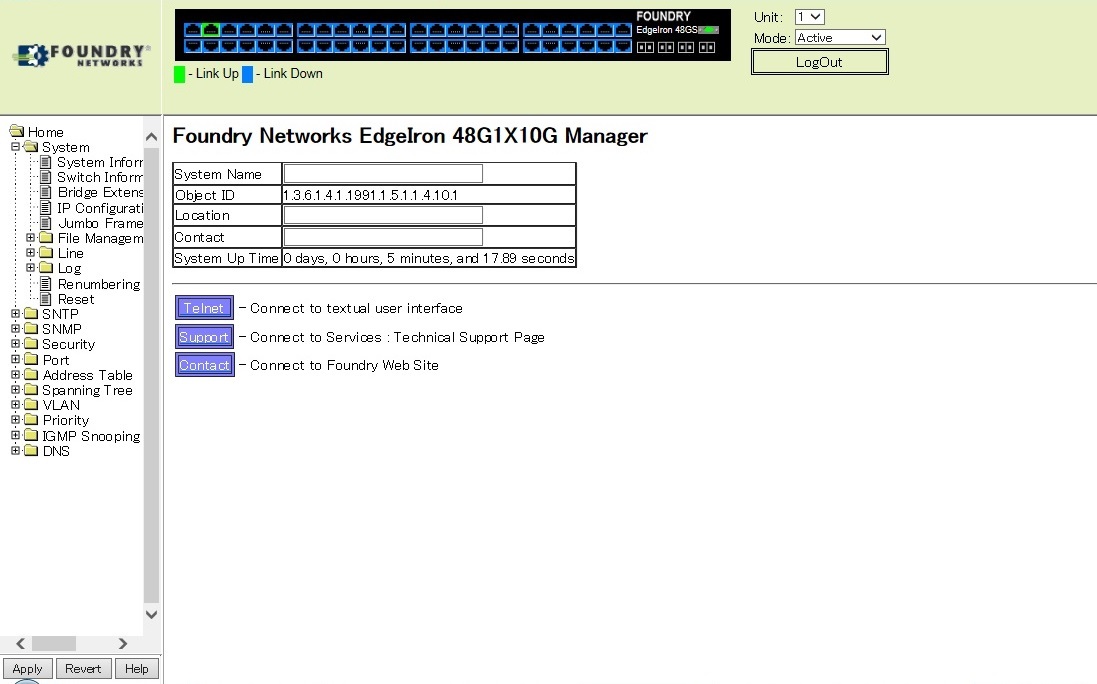Open the Renumbering page label
This screenshot has height=684, width=1097.
pyautogui.click(x=99, y=284)
